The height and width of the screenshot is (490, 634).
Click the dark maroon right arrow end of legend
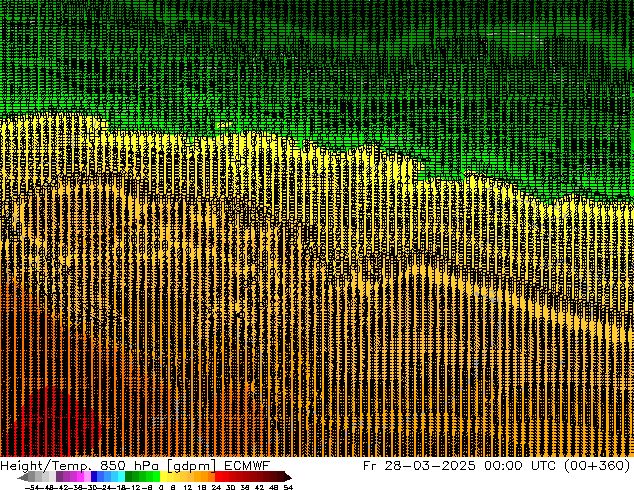[x=288, y=477]
